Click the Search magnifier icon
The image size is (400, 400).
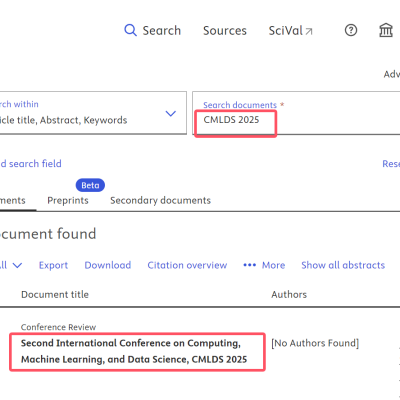coord(130,30)
